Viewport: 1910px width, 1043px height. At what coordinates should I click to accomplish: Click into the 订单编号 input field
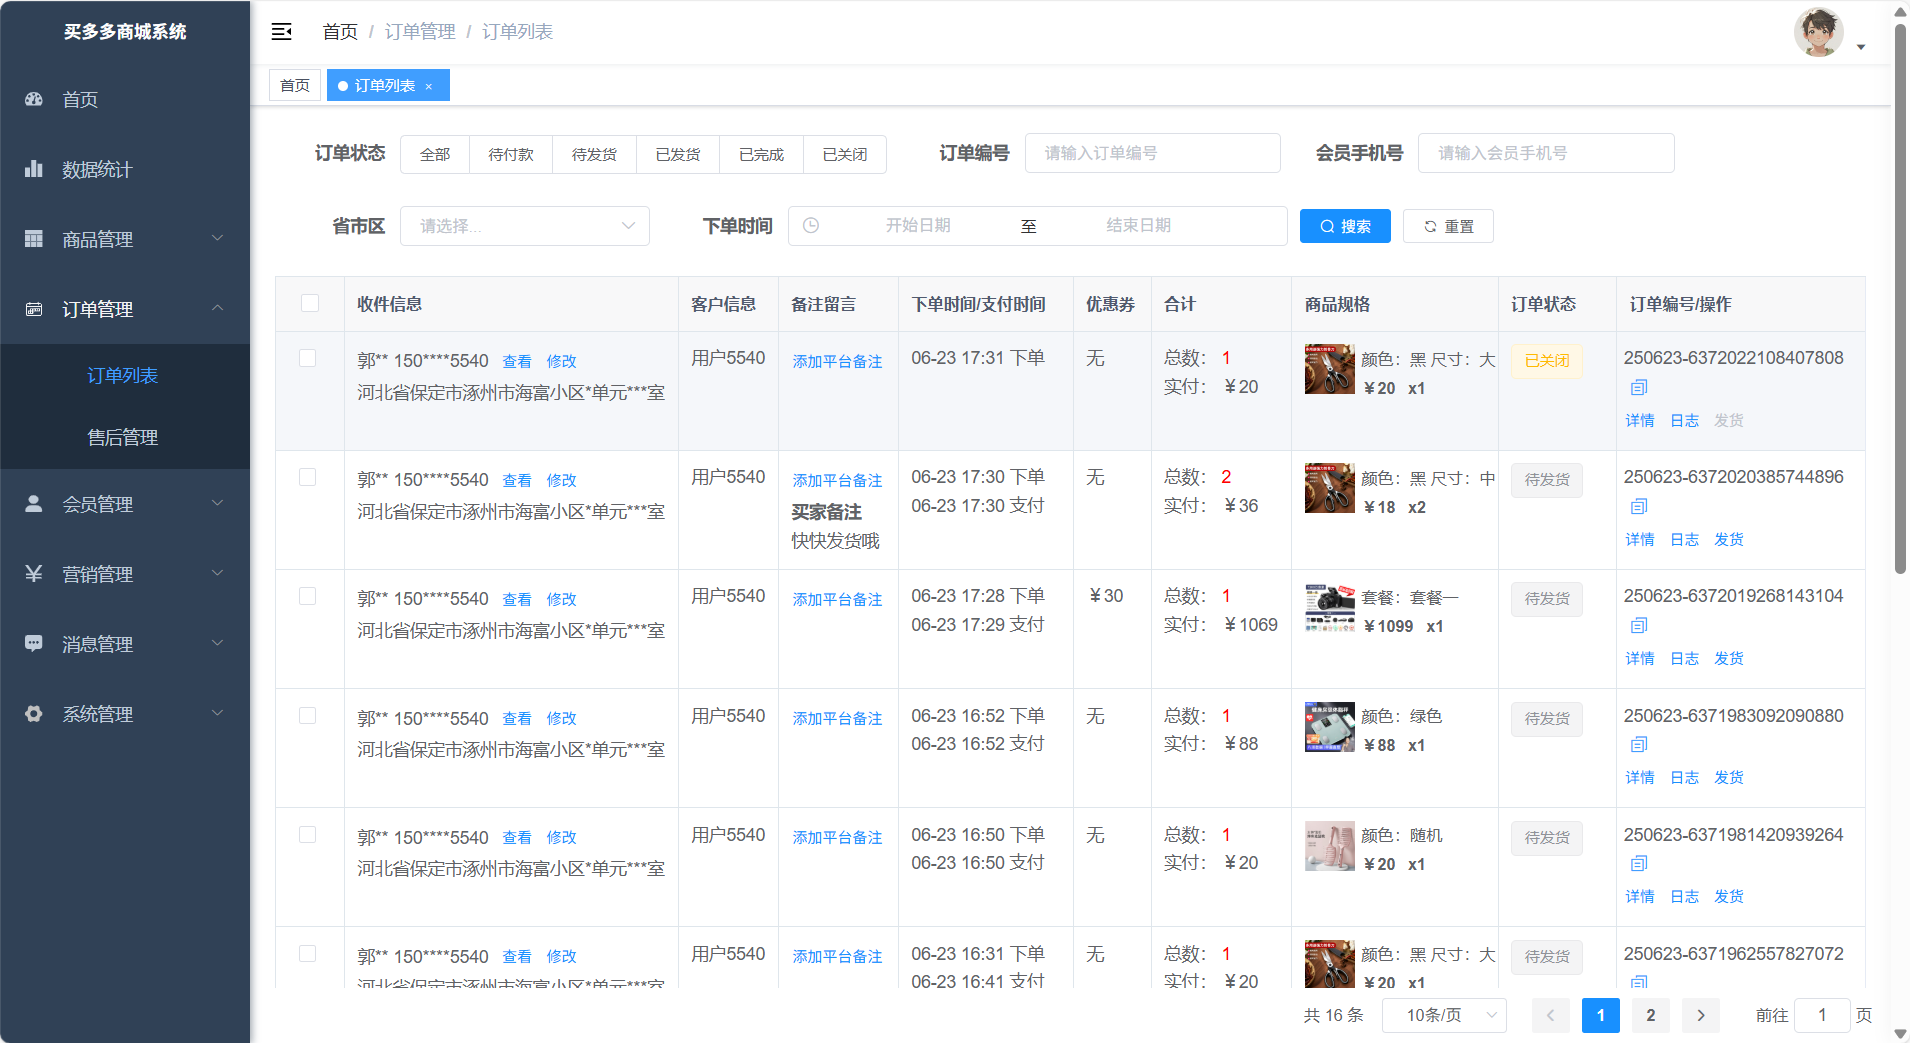click(x=1152, y=153)
